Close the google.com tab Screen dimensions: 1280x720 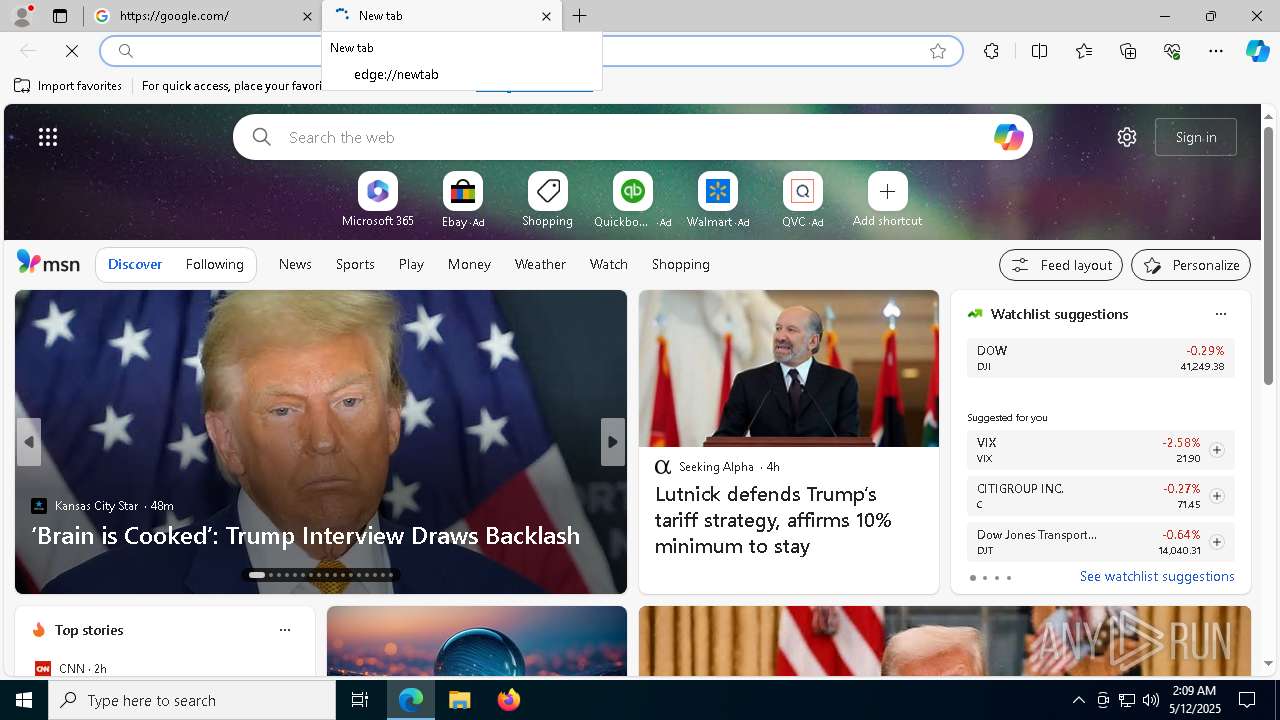(307, 16)
